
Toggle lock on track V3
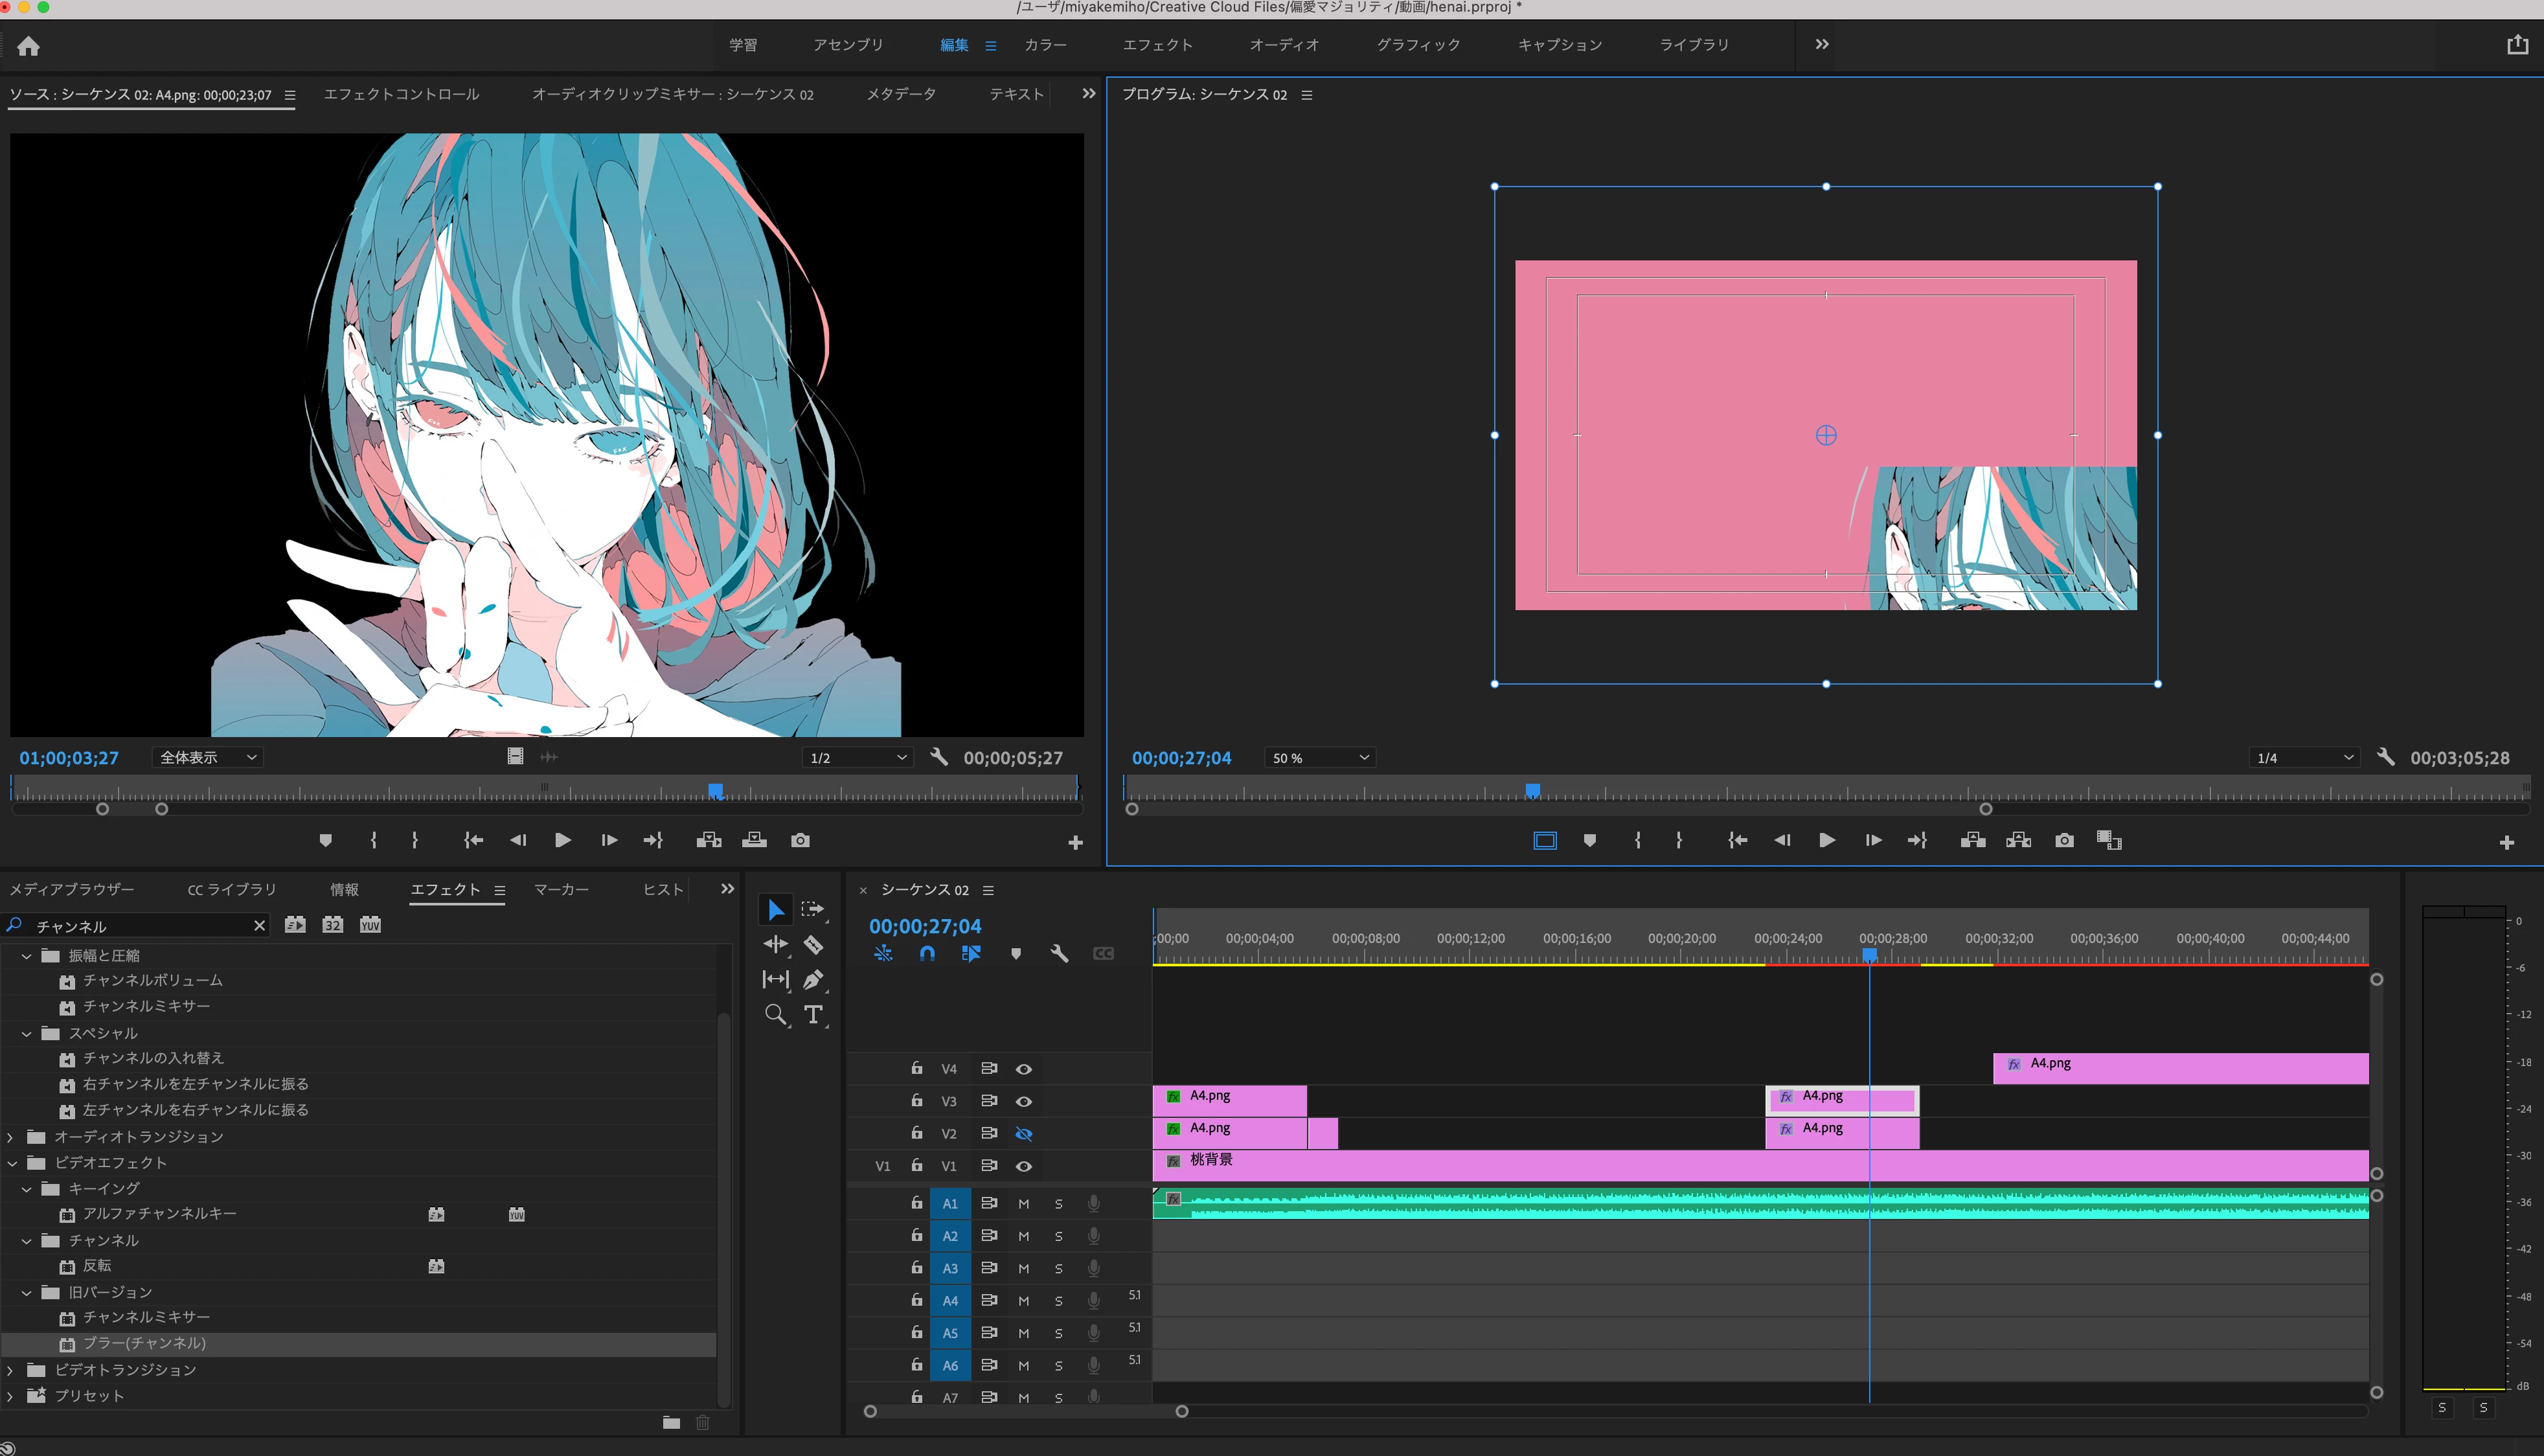pos(916,1100)
